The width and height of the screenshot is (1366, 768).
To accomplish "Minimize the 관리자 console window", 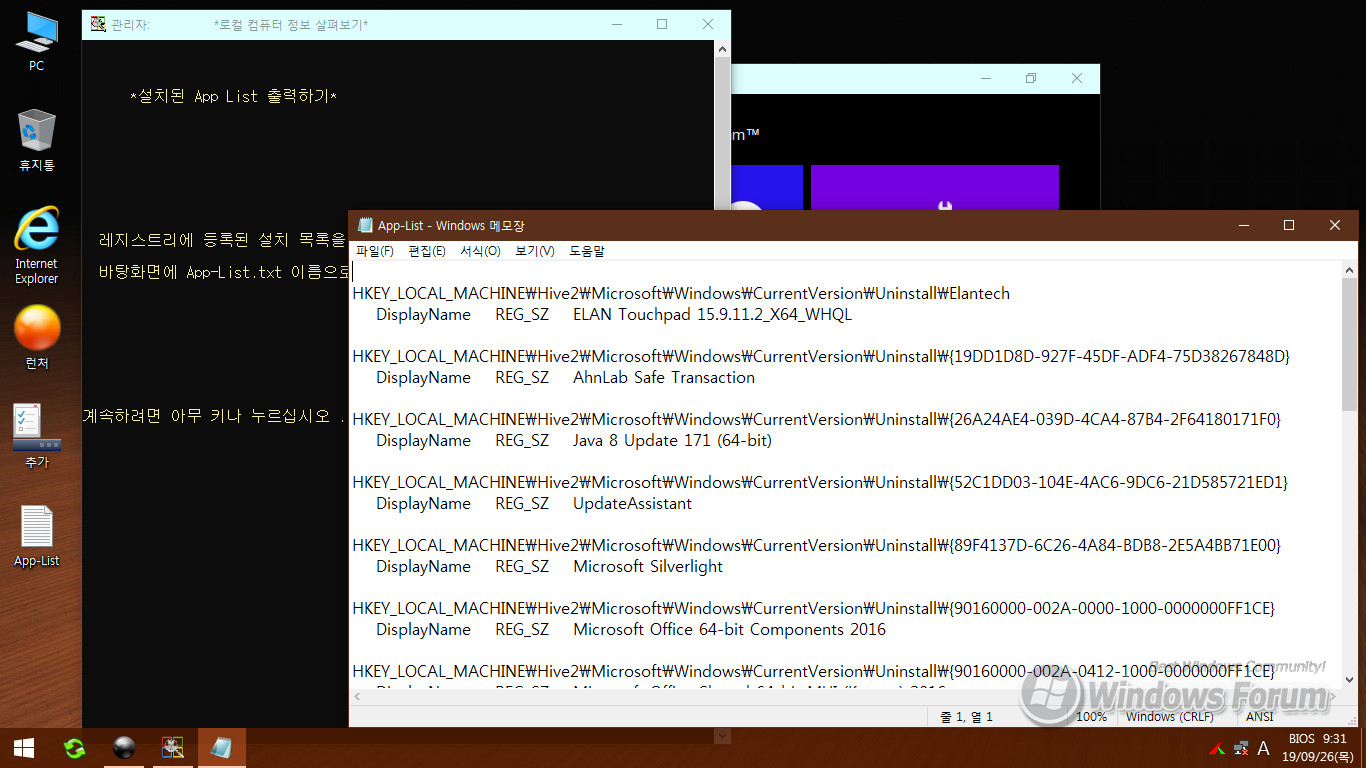I will (616, 24).
